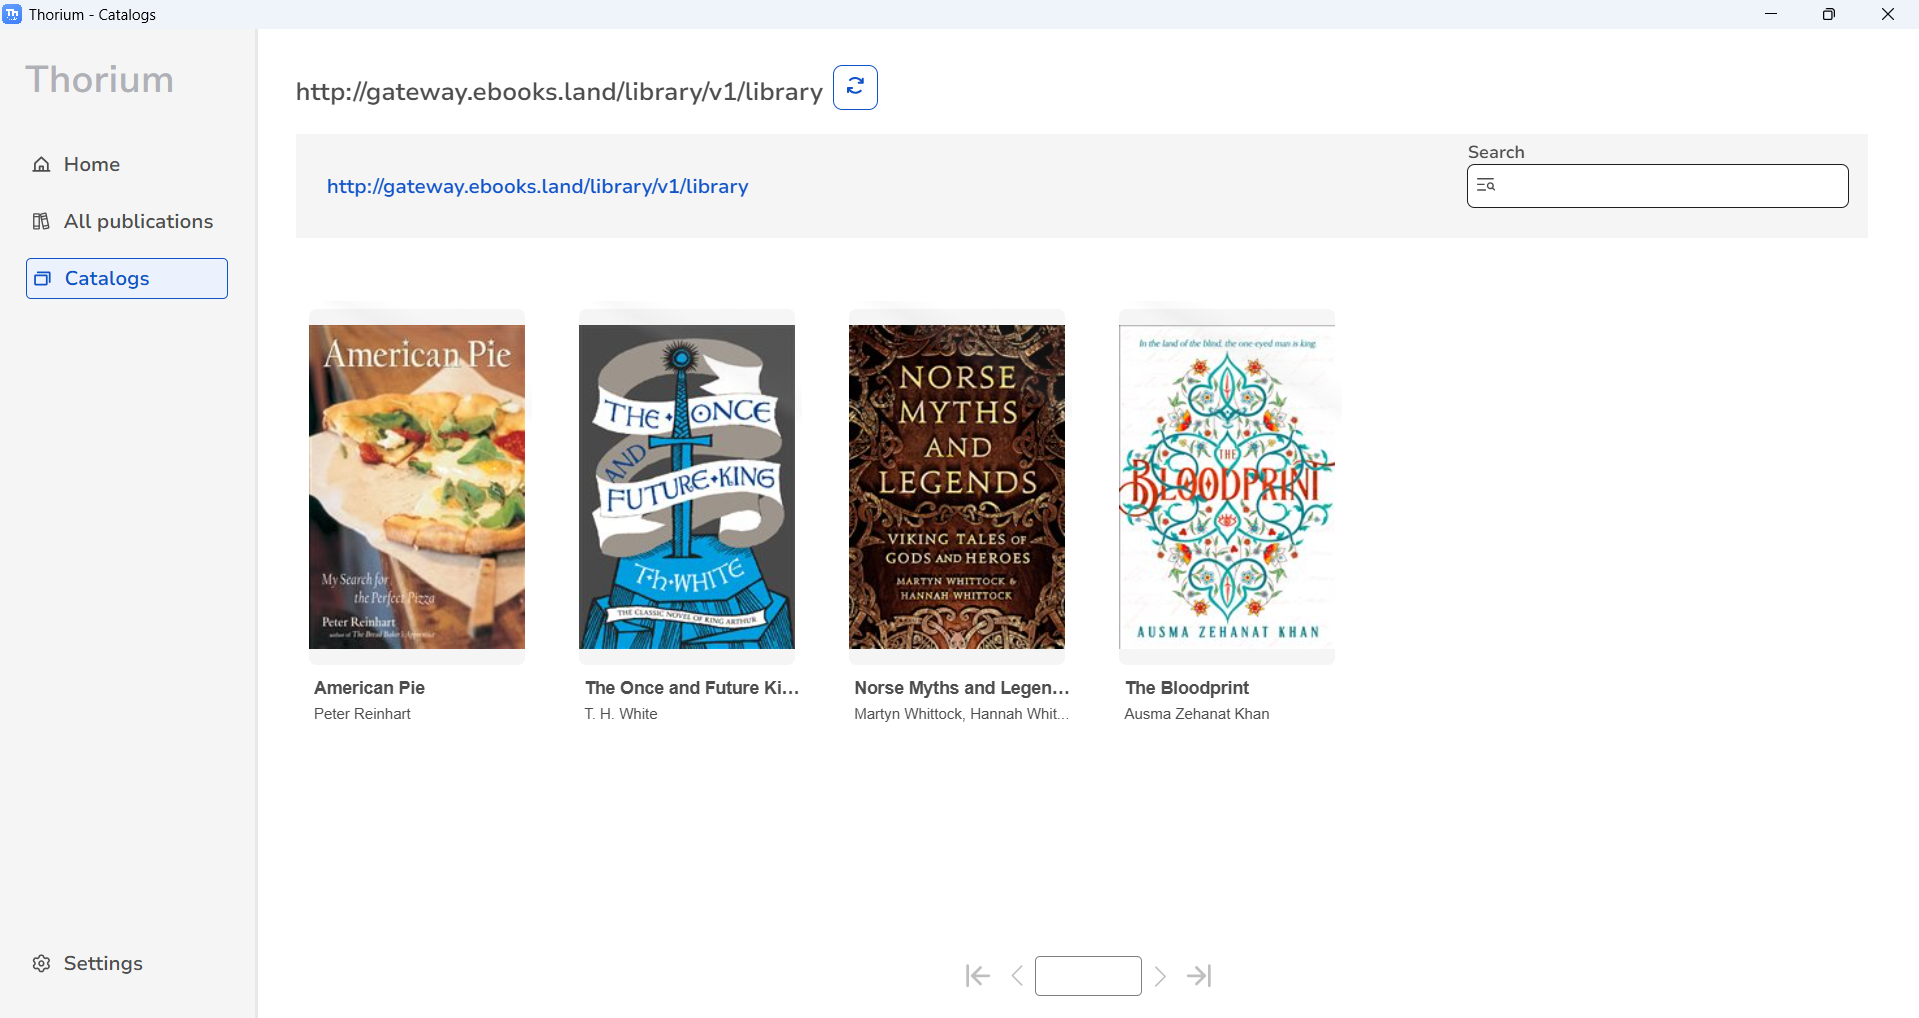The height and width of the screenshot is (1018, 1919).
Task: Click the author text 'Ausma Zehanat Khan'
Action: click(1197, 714)
